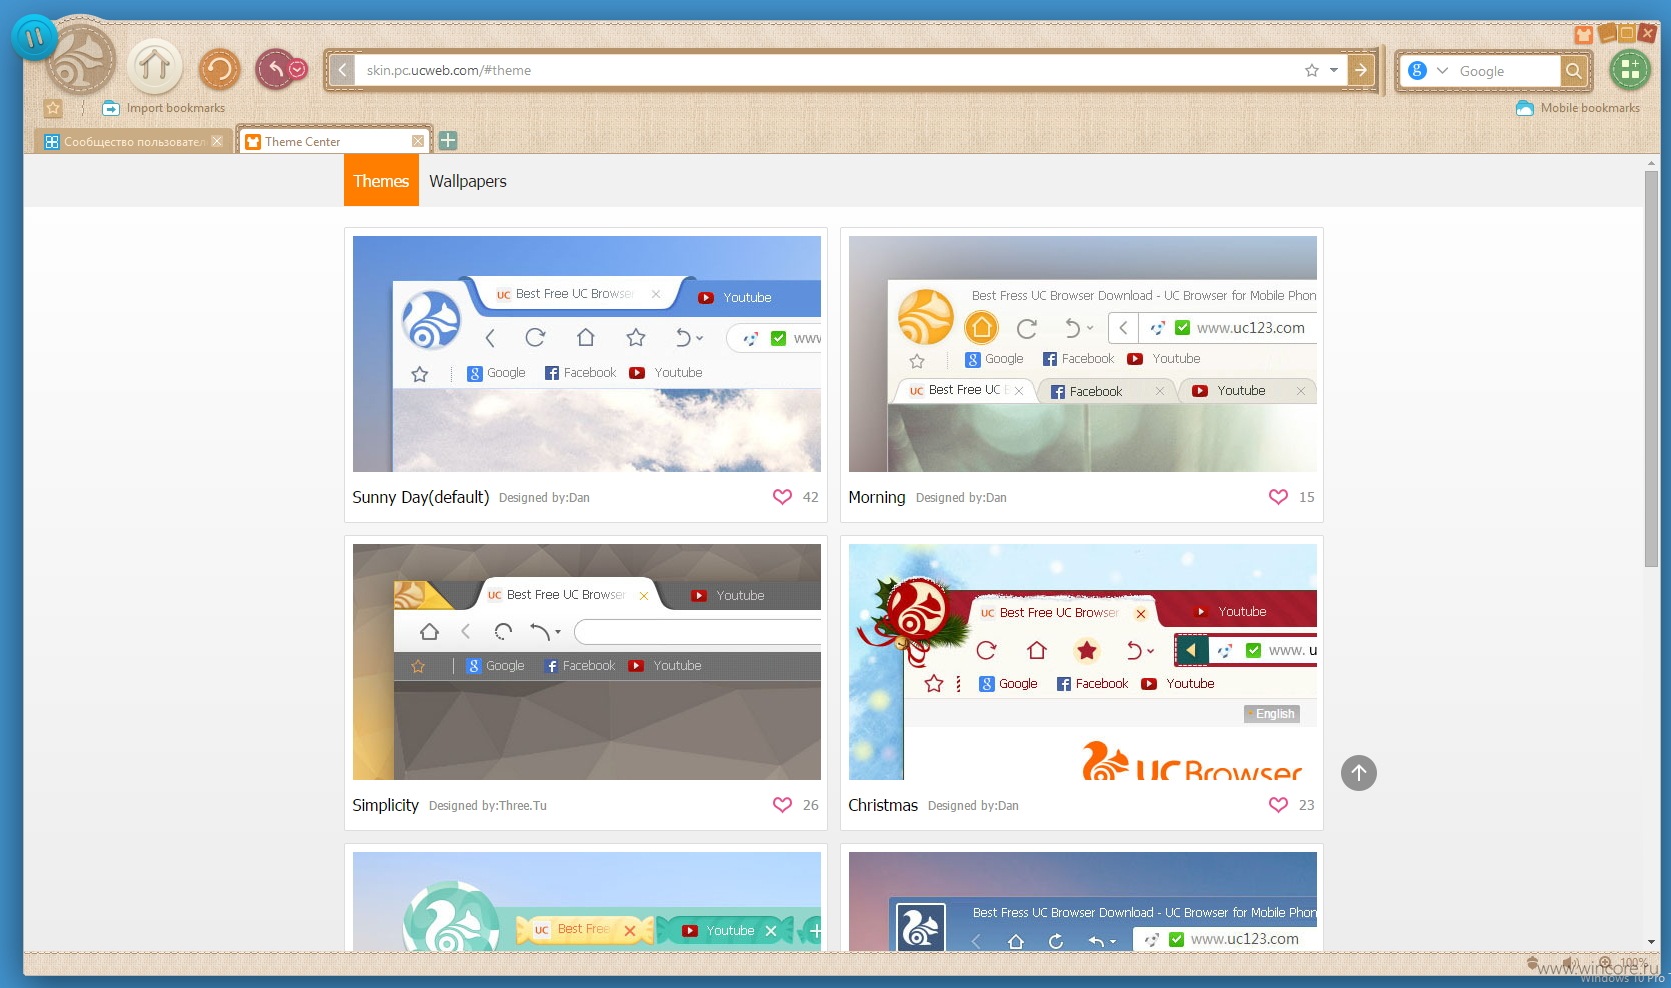
Task: Select the Themes page tab
Action: click(x=381, y=181)
